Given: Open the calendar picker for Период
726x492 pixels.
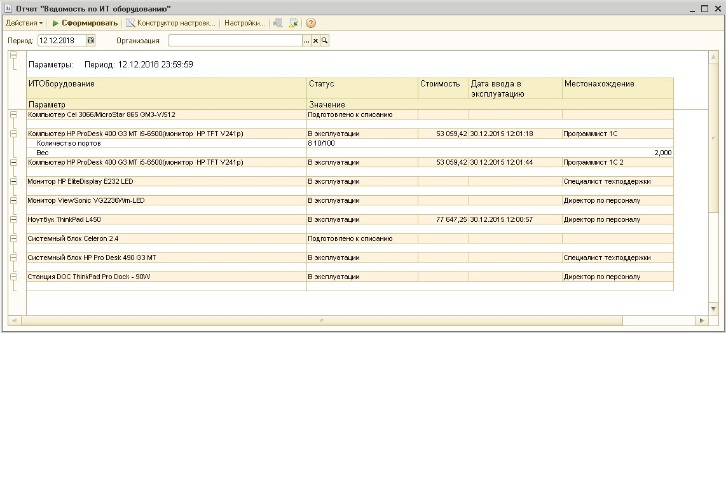Looking at the screenshot, I should pos(91,41).
